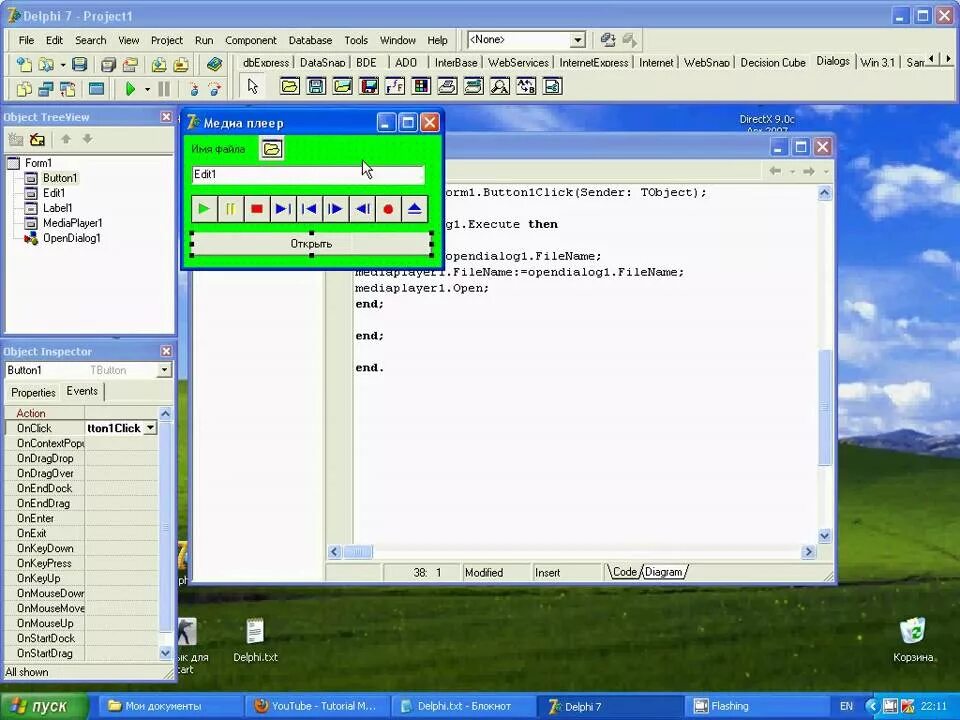Click the code editor horizontal scrollbar thumb
Image resolution: width=960 pixels, height=720 pixels.
tap(358, 552)
